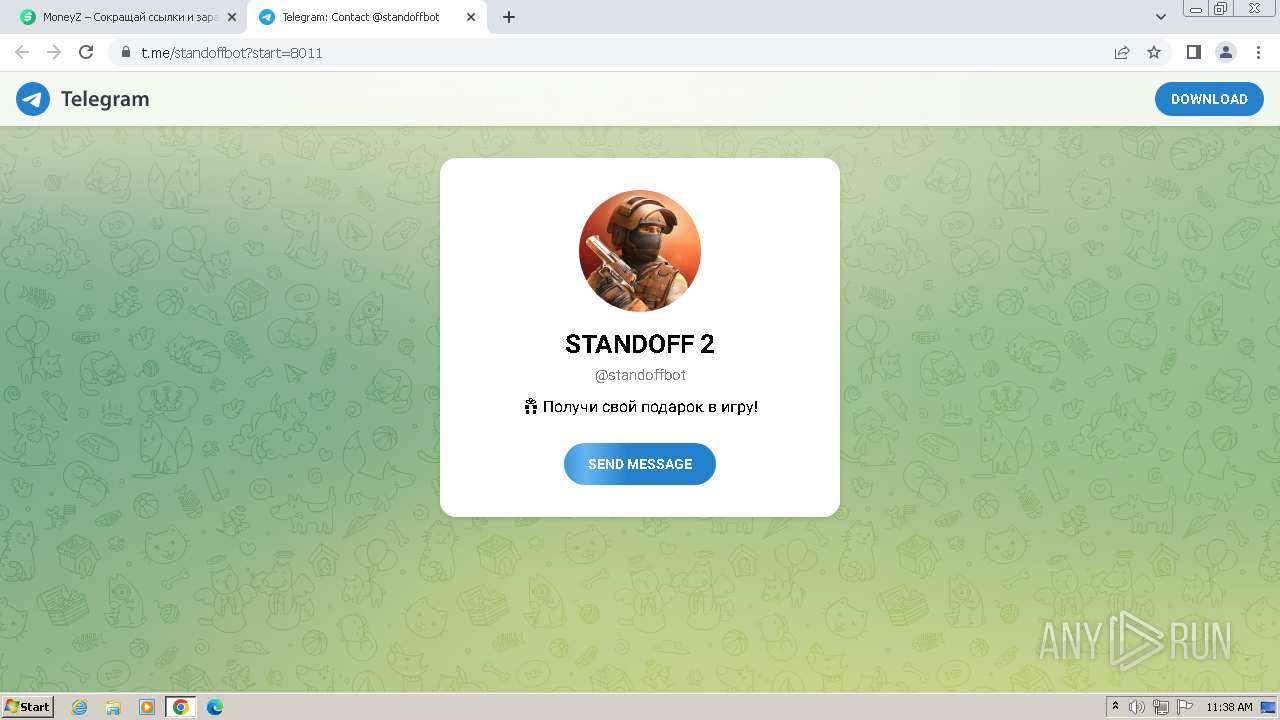
Task: Open File Explorer from taskbar
Action: pos(113,707)
